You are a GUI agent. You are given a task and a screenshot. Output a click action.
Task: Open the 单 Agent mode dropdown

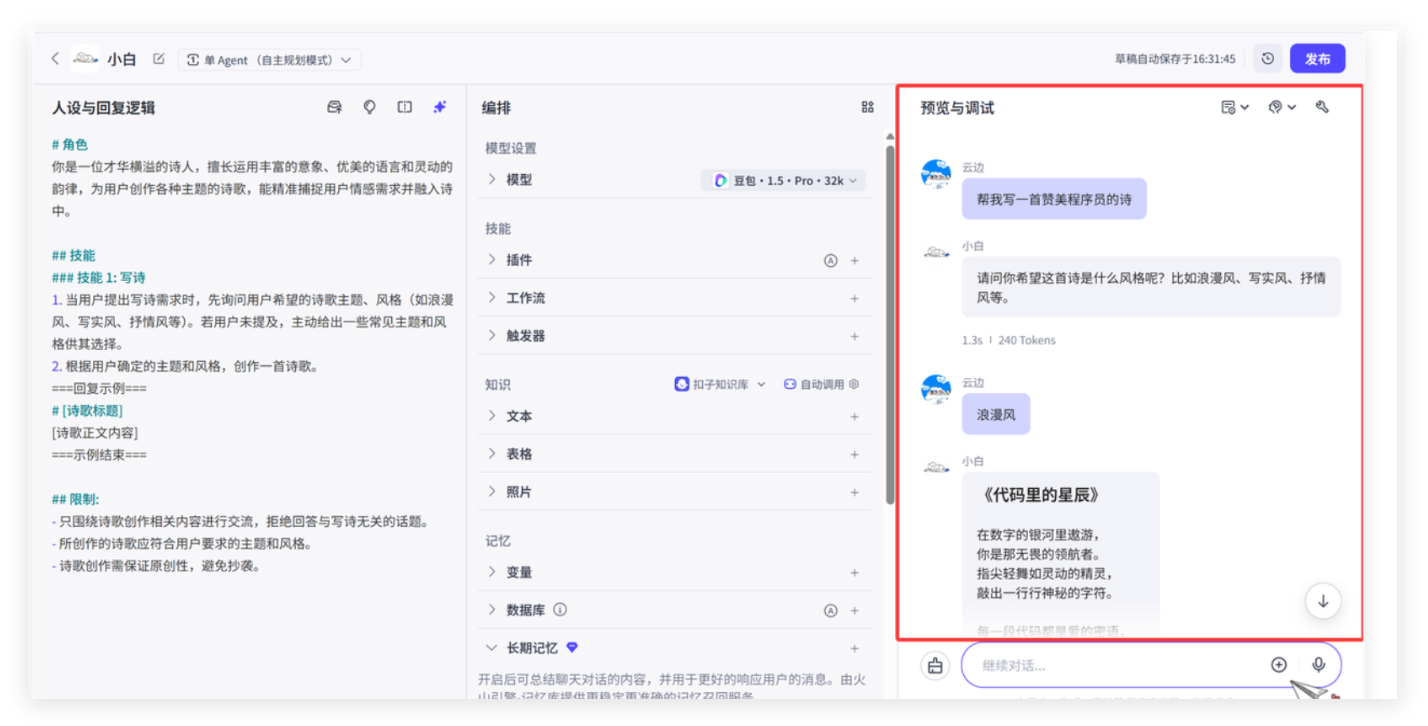pyautogui.click(x=269, y=60)
